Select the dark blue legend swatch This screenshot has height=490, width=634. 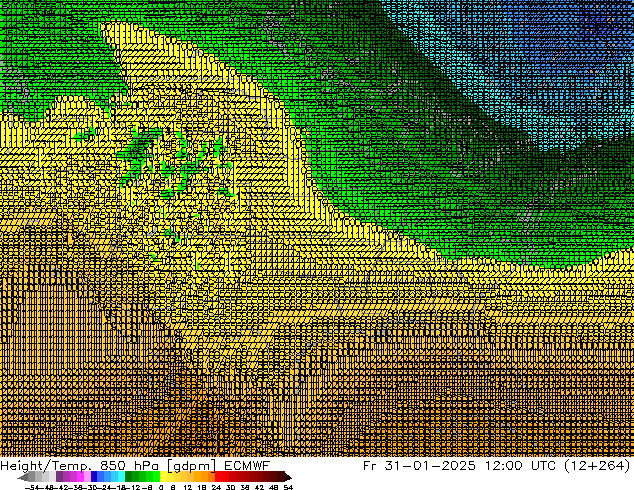click(94, 477)
